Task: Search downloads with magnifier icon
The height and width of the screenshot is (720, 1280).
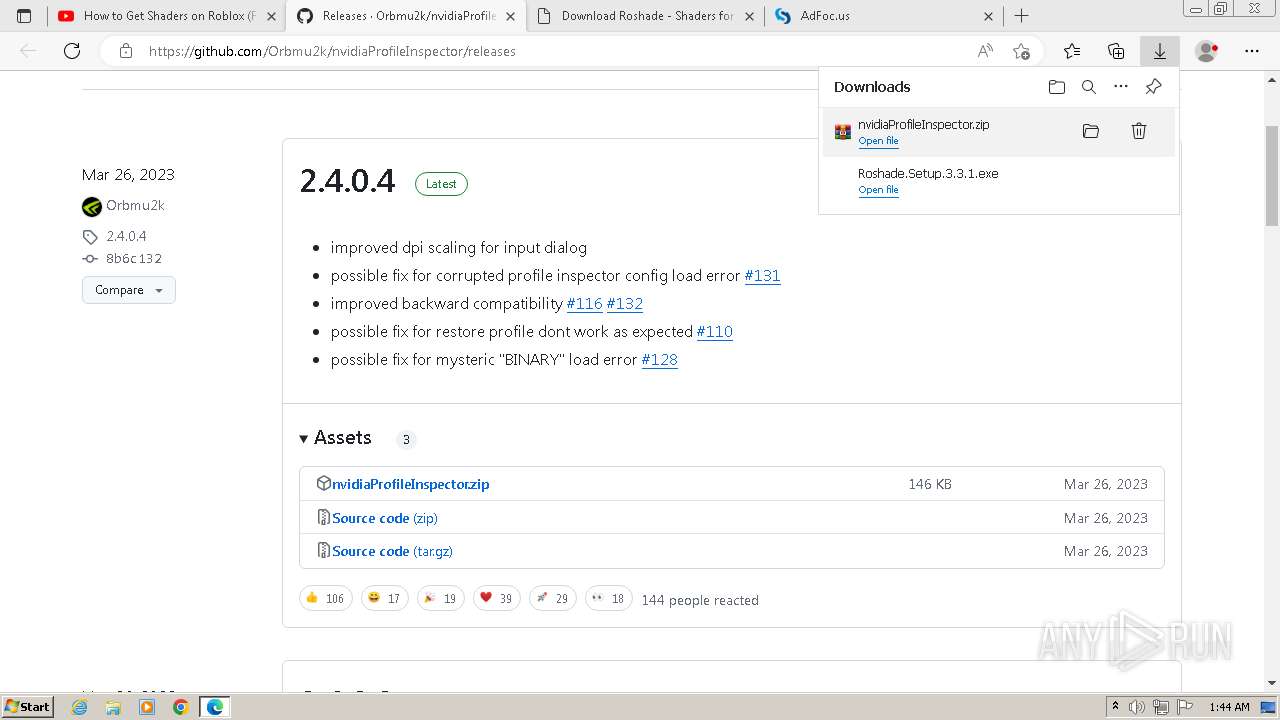Action: tap(1089, 87)
